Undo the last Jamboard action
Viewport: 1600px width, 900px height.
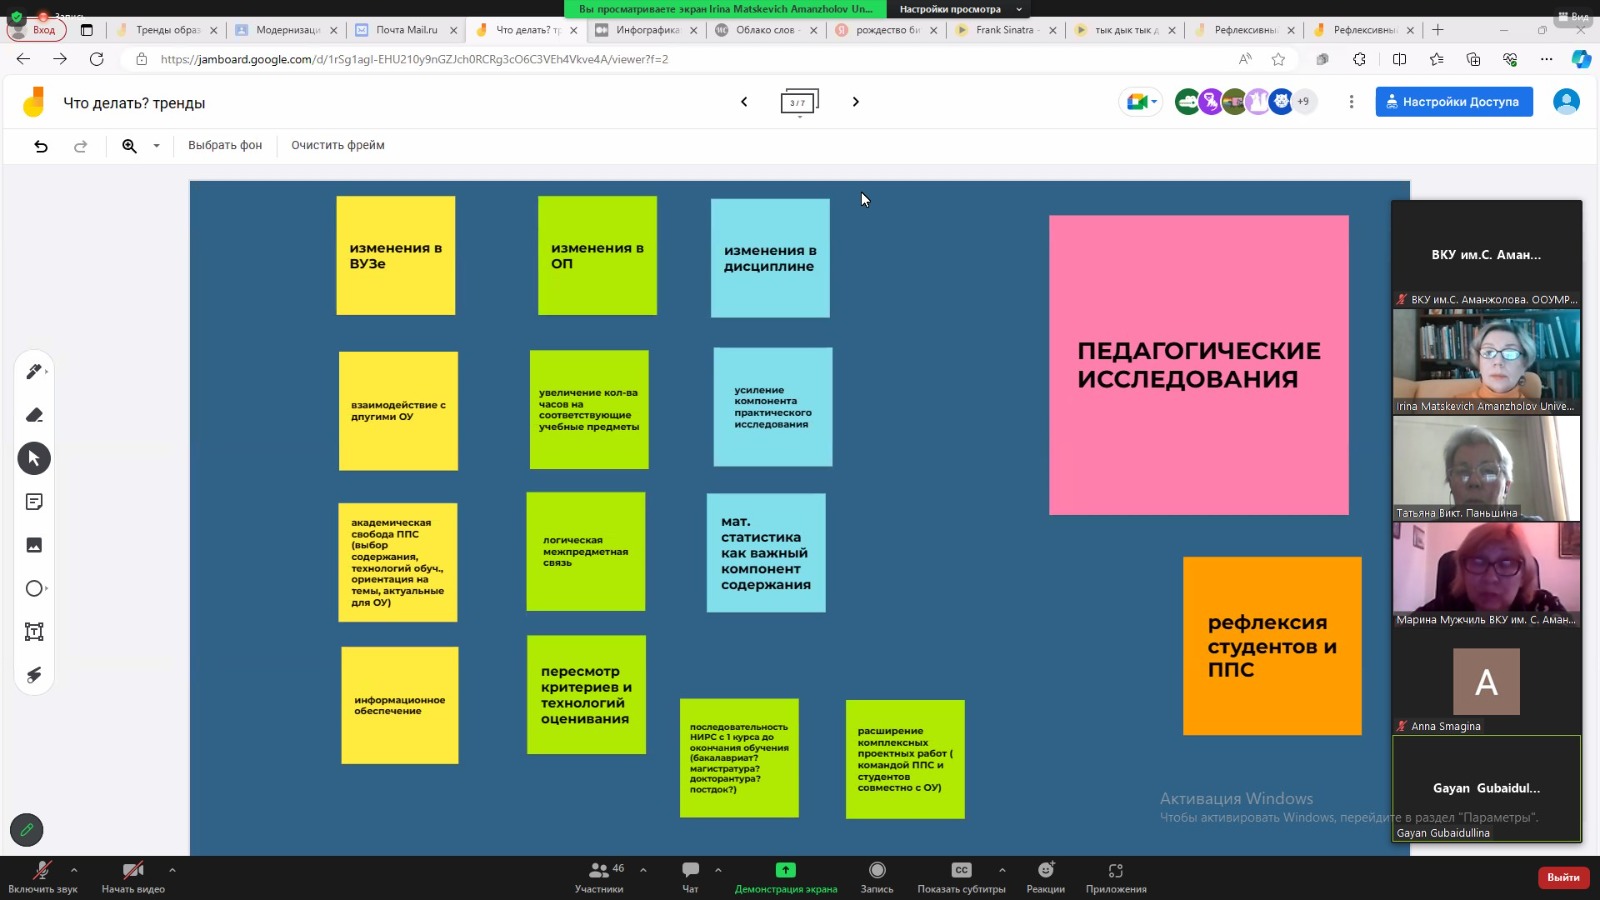[41, 146]
